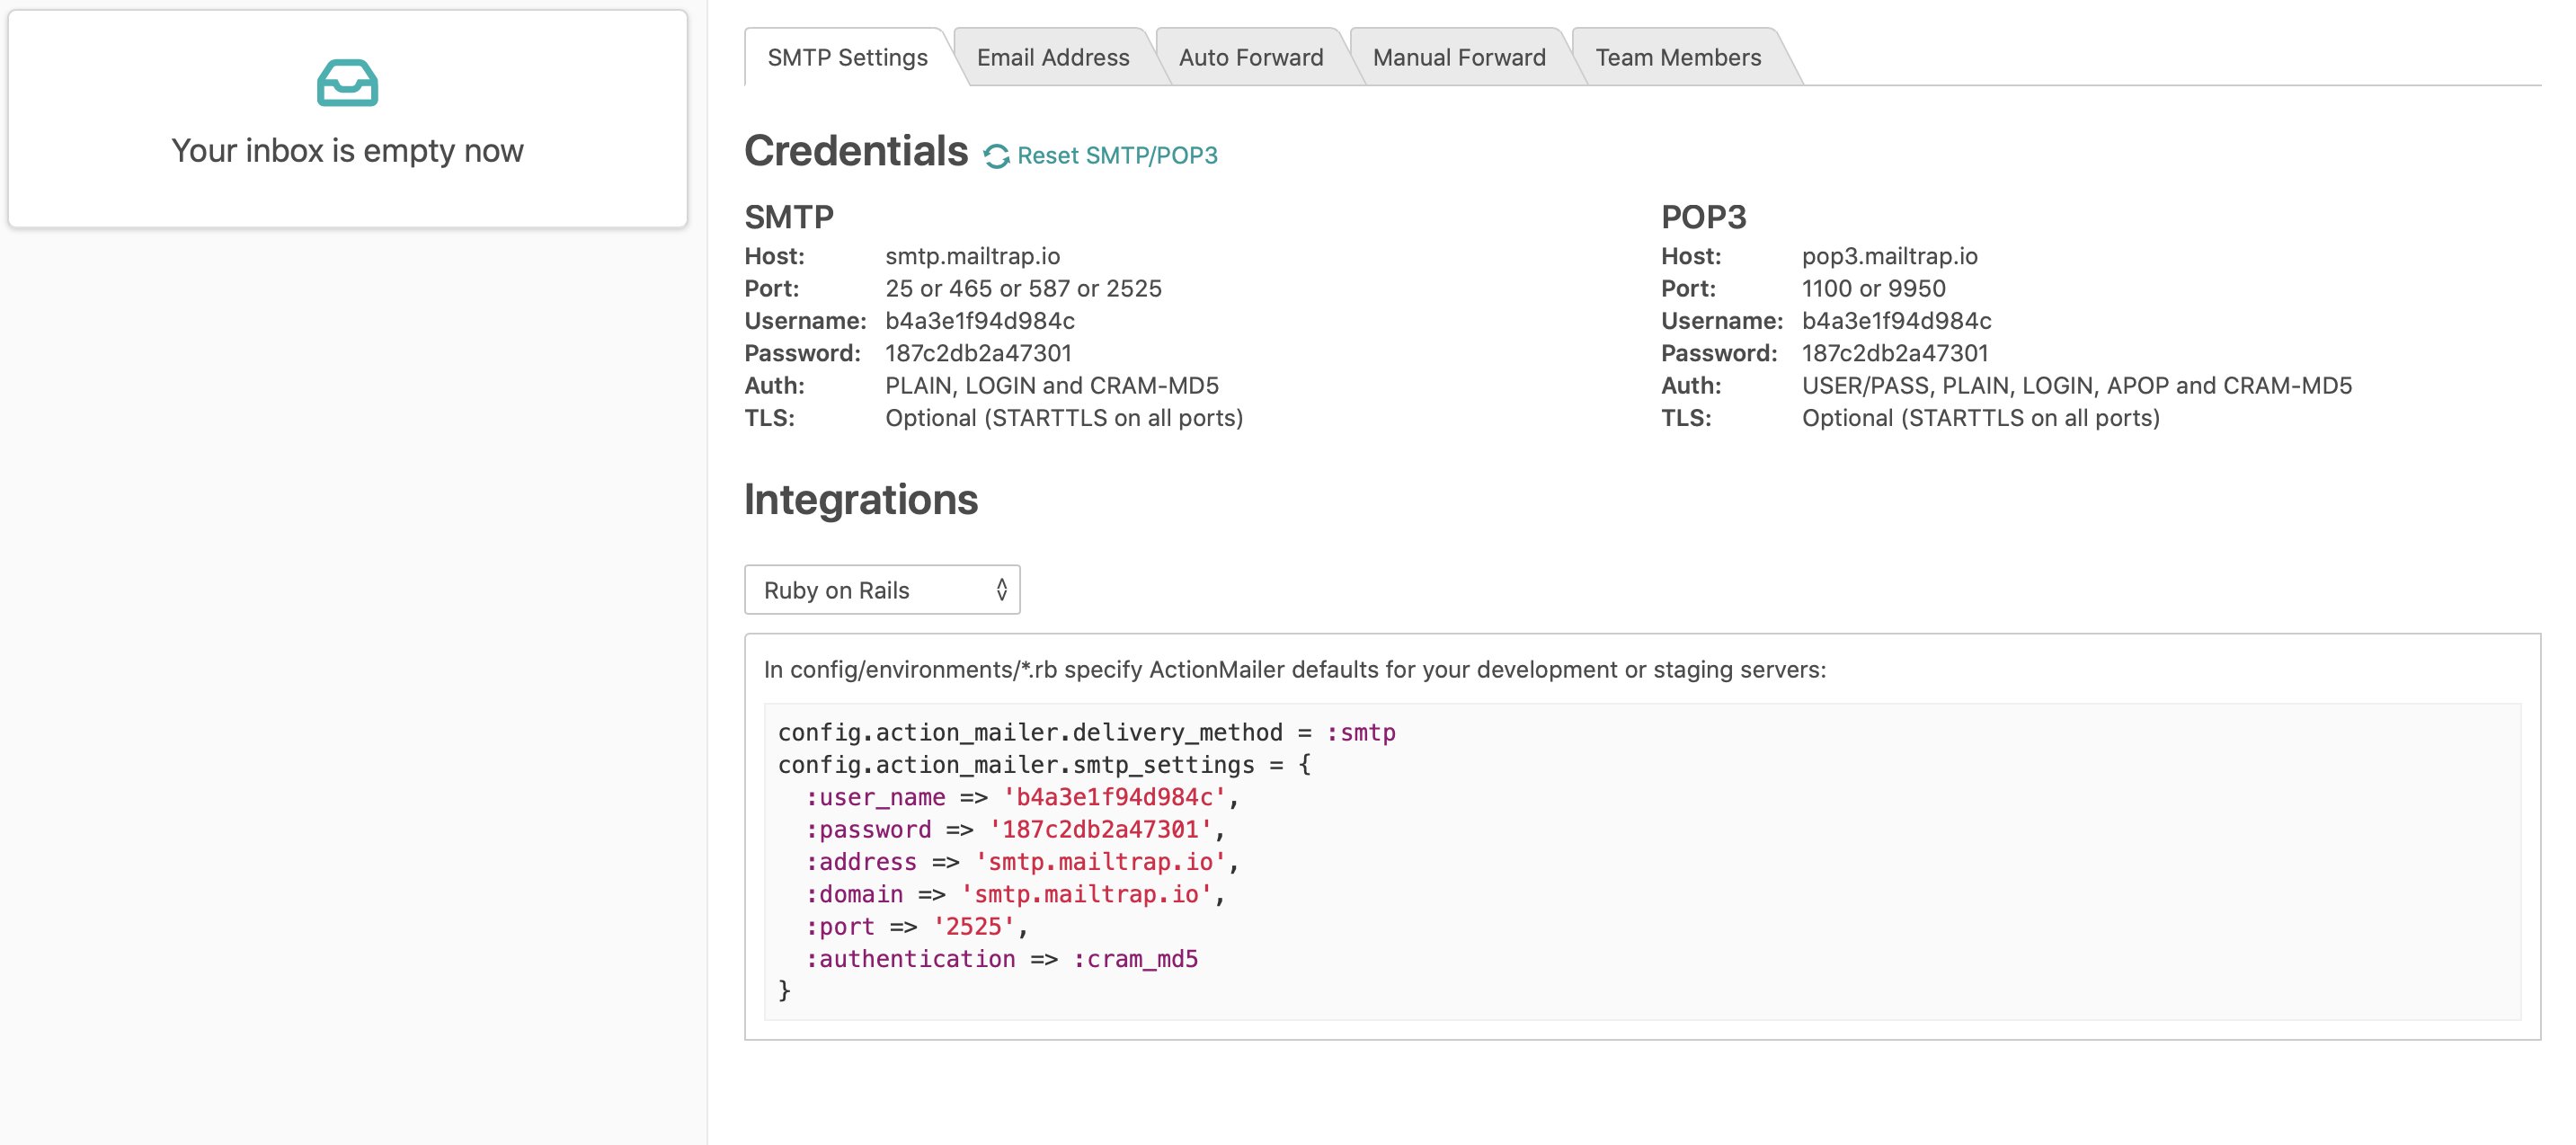This screenshot has width=2576, height=1145.
Task: Click the POP3 section heading
Action: [x=1703, y=217]
